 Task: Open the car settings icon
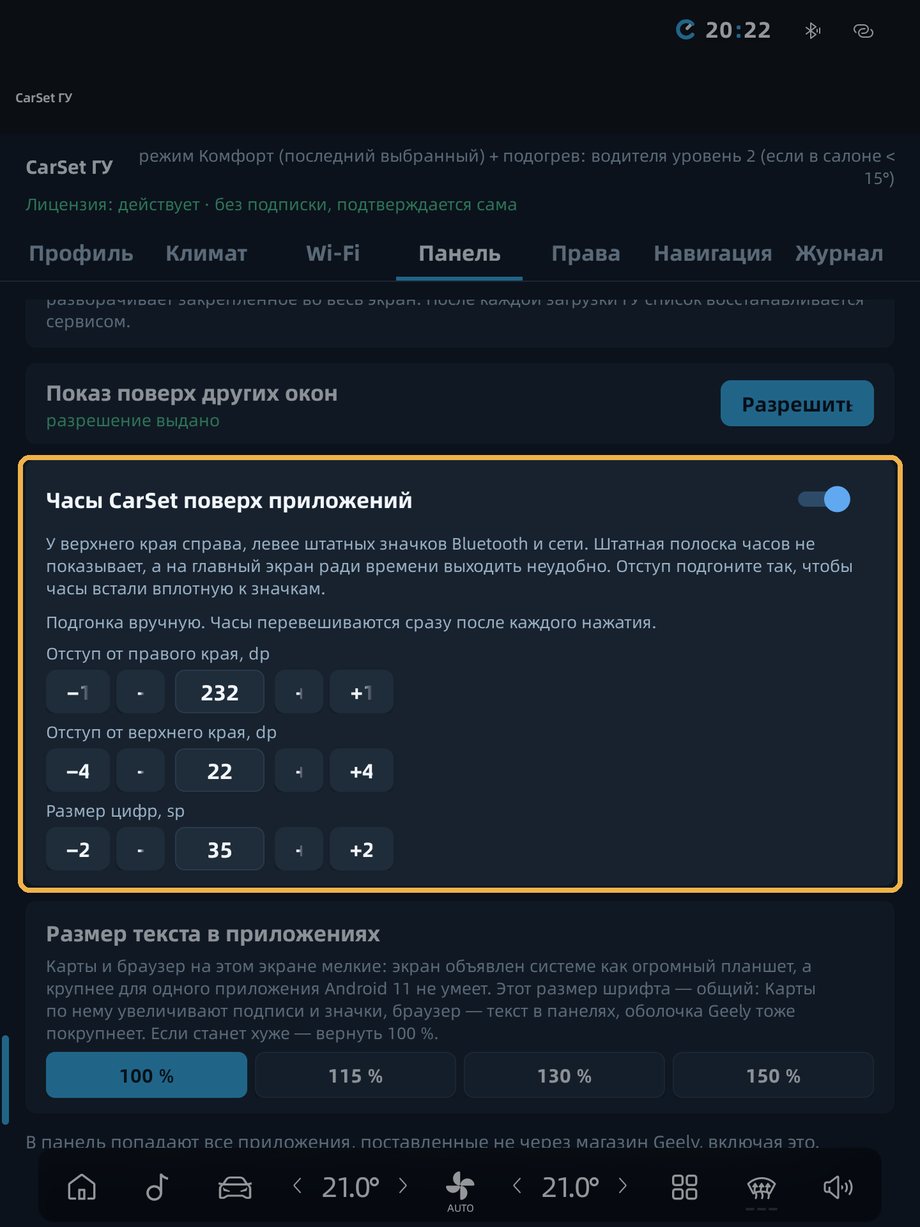(x=235, y=1187)
